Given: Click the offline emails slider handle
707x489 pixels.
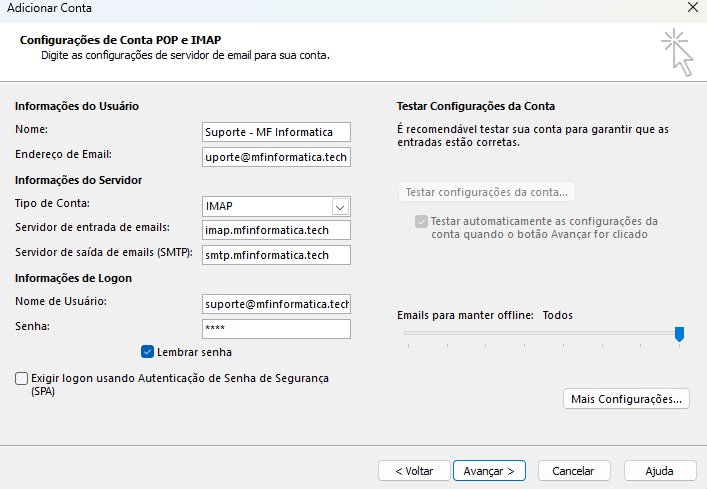Looking at the screenshot, I should (x=679, y=334).
